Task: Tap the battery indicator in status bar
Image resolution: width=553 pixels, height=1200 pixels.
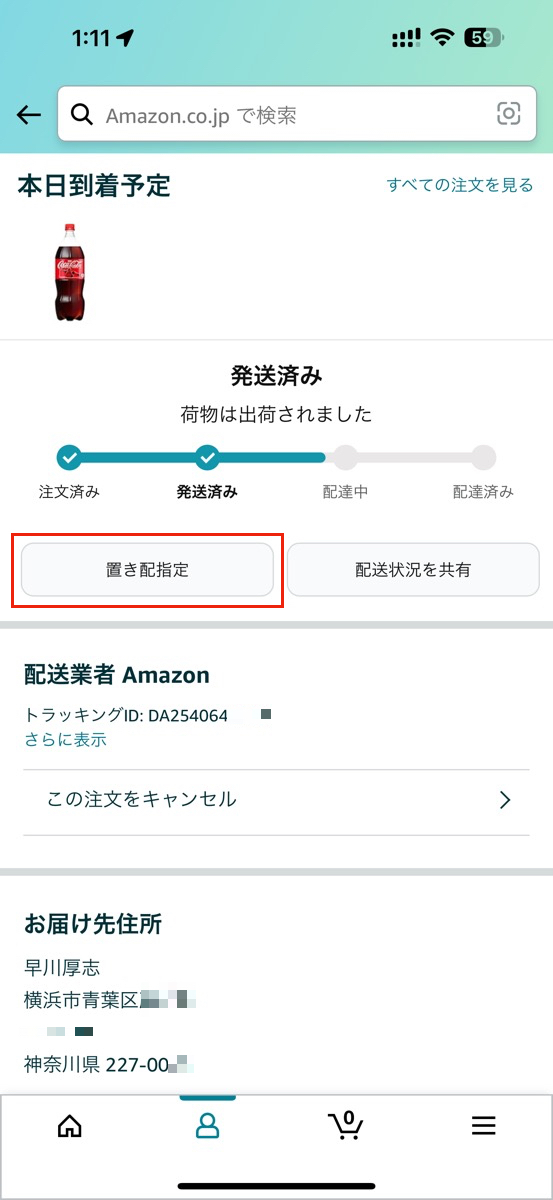Action: coord(483,38)
